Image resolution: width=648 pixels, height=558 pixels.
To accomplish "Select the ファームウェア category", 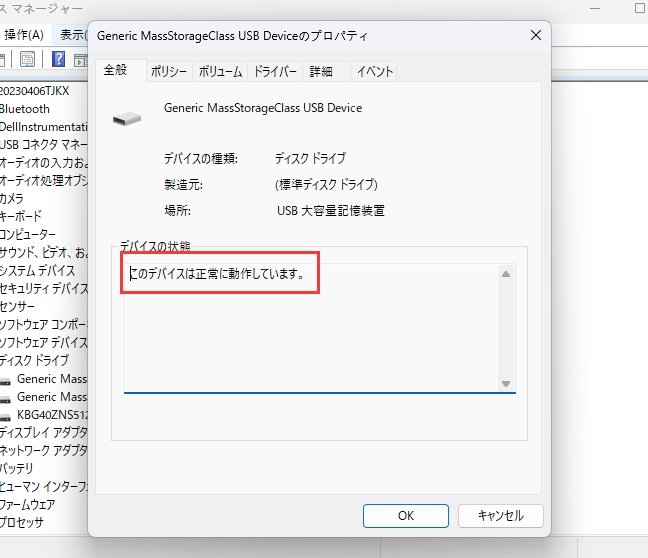I will 27,504.
